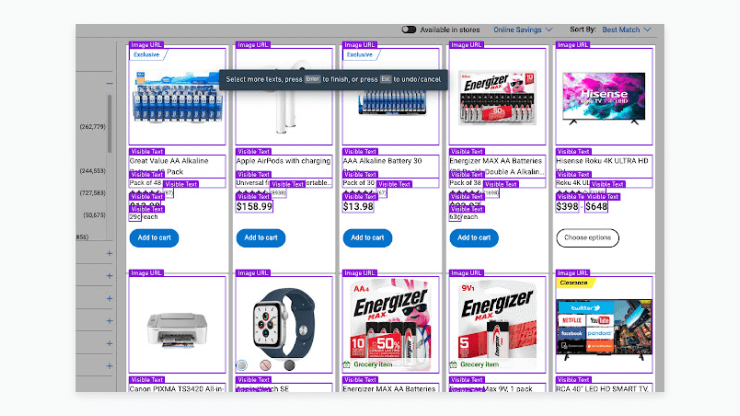Click the sidebar filter scrollbar
This screenshot has height=416, width=740.
109,124
